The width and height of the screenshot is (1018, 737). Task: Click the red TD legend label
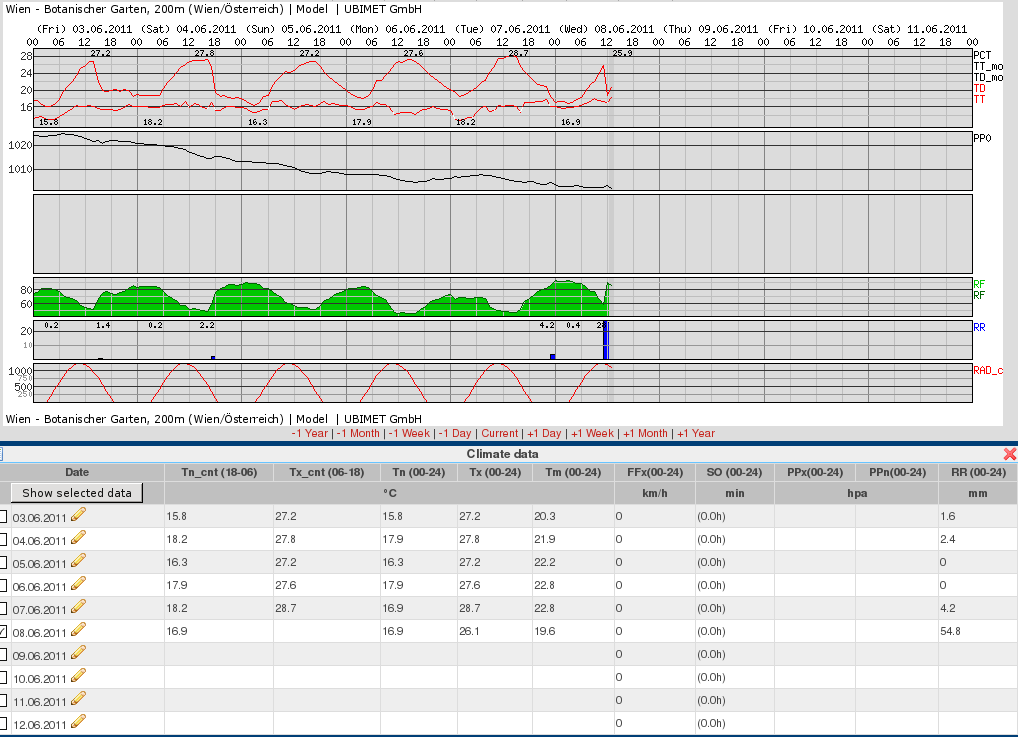click(979, 88)
